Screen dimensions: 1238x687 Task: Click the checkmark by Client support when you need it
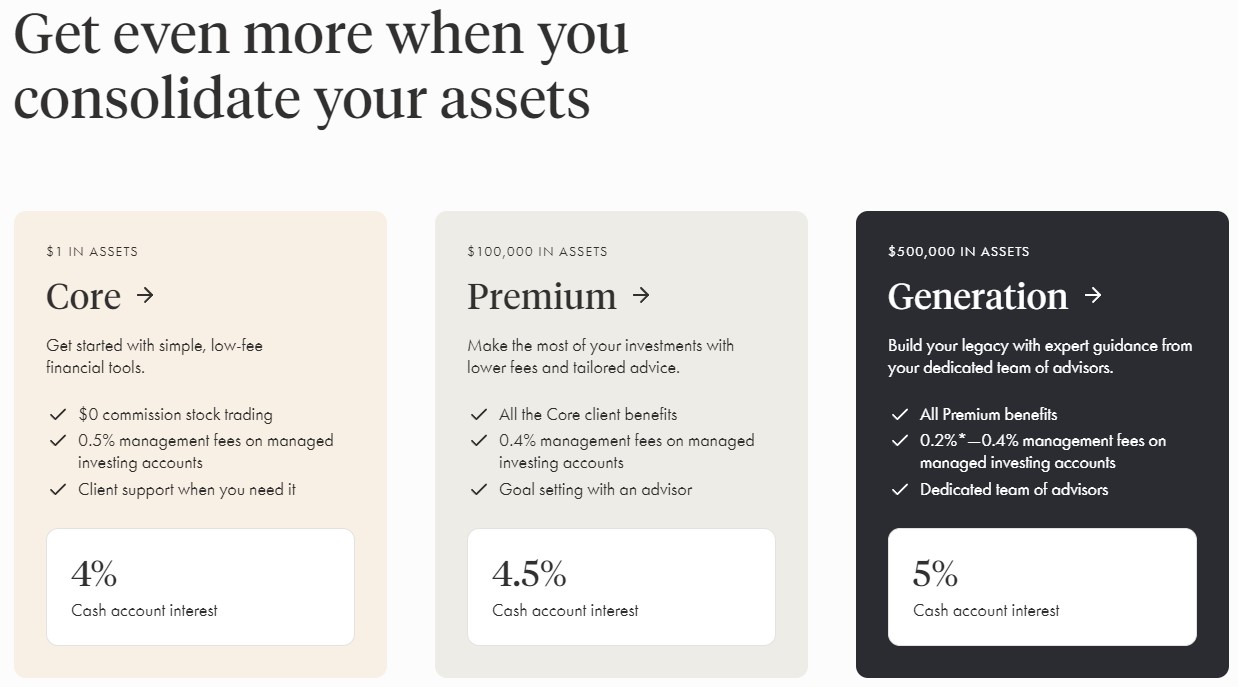point(56,490)
